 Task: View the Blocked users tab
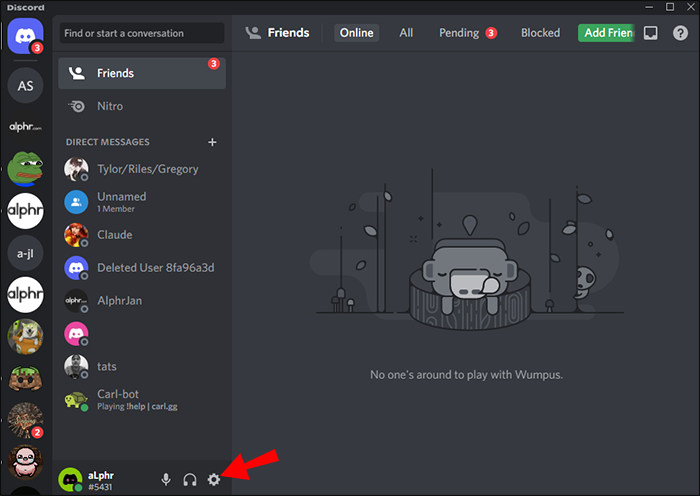tap(540, 33)
